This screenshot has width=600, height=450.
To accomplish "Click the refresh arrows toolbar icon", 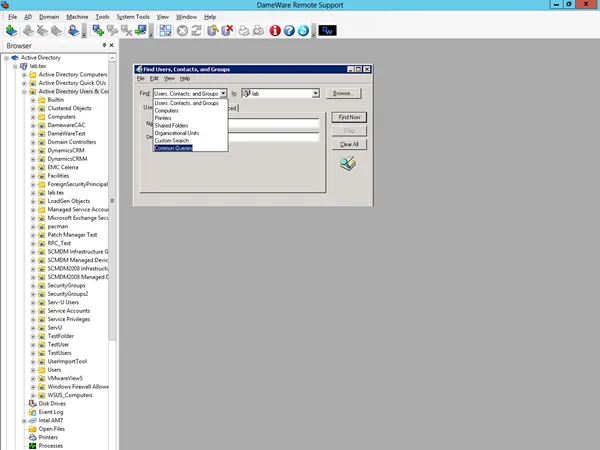I will click(196, 31).
